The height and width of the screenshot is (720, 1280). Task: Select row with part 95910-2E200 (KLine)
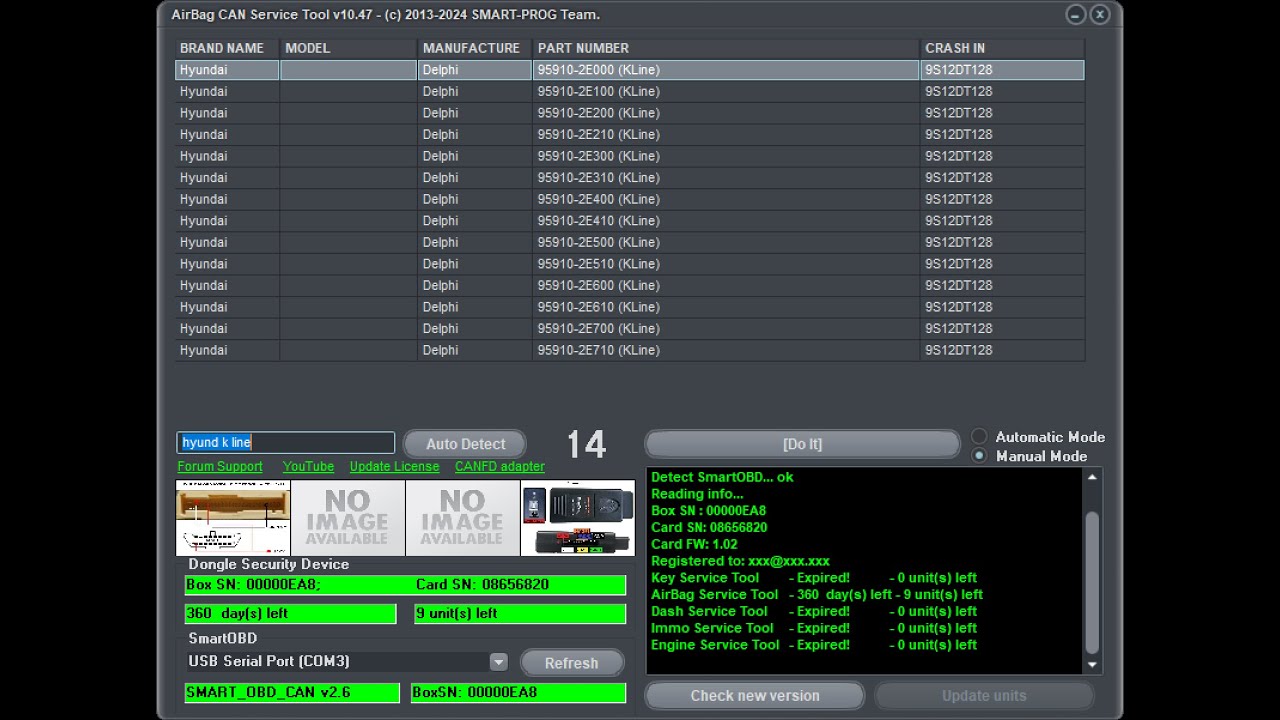(630, 113)
